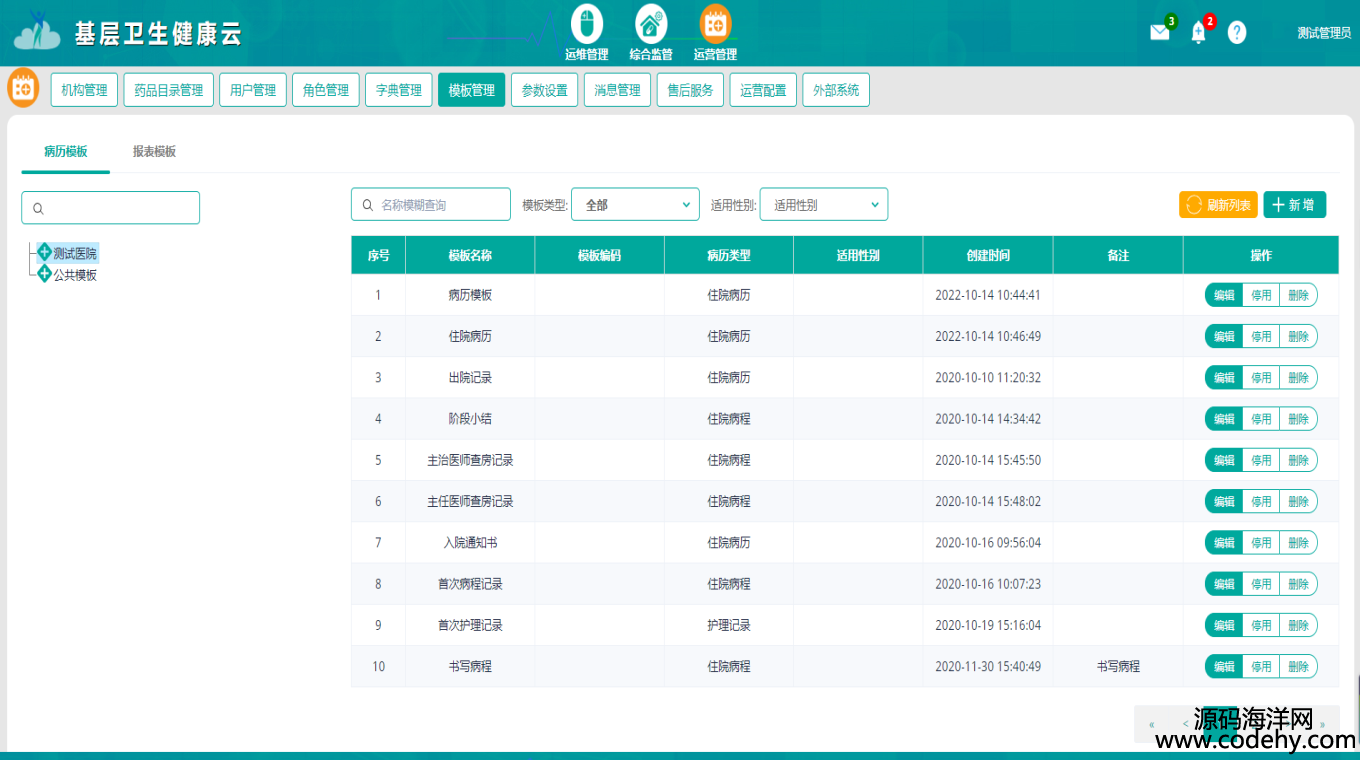Delete the 首次护理记录 template
The height and width of the screenshot is (760, 1360).
coord(1298,625)
